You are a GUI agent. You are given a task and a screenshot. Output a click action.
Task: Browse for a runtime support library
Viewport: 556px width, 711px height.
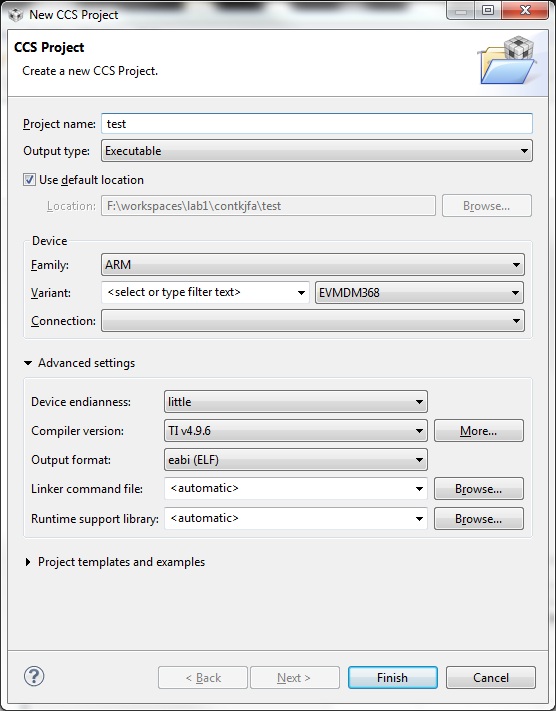478,519
